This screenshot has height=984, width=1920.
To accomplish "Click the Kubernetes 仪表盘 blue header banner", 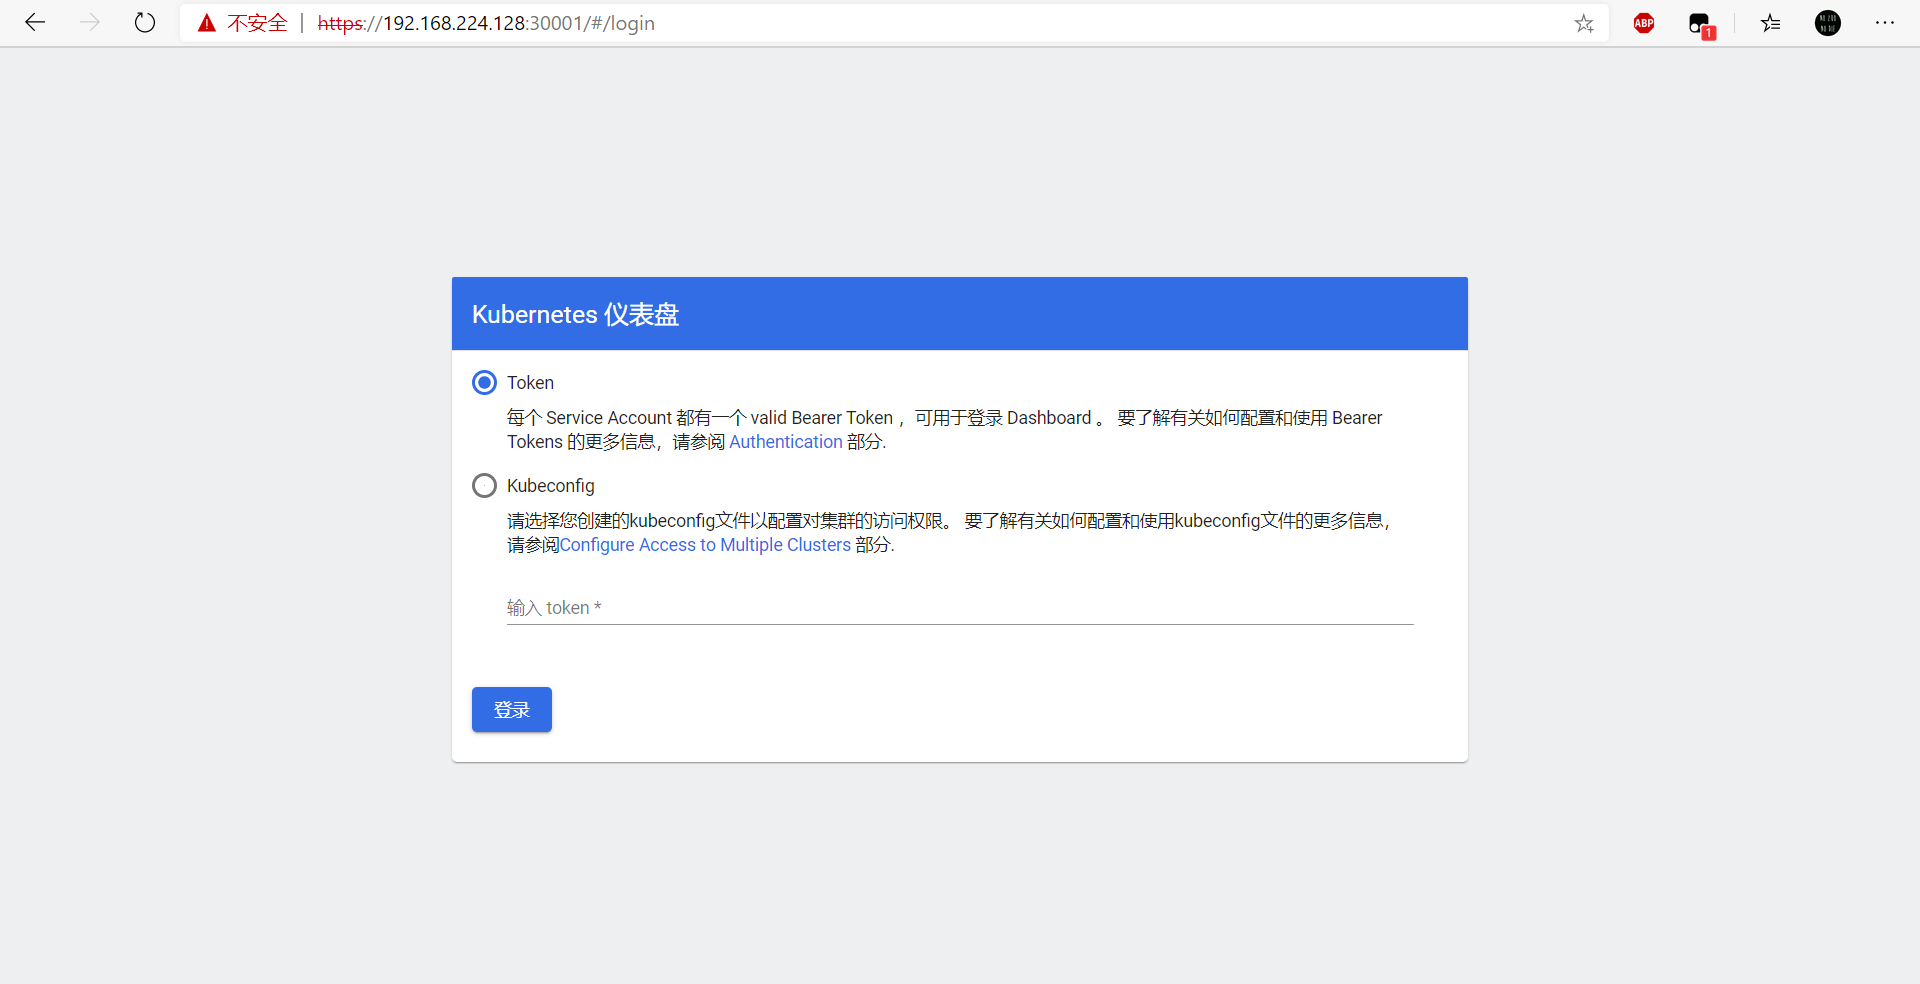I will point(958,313).
